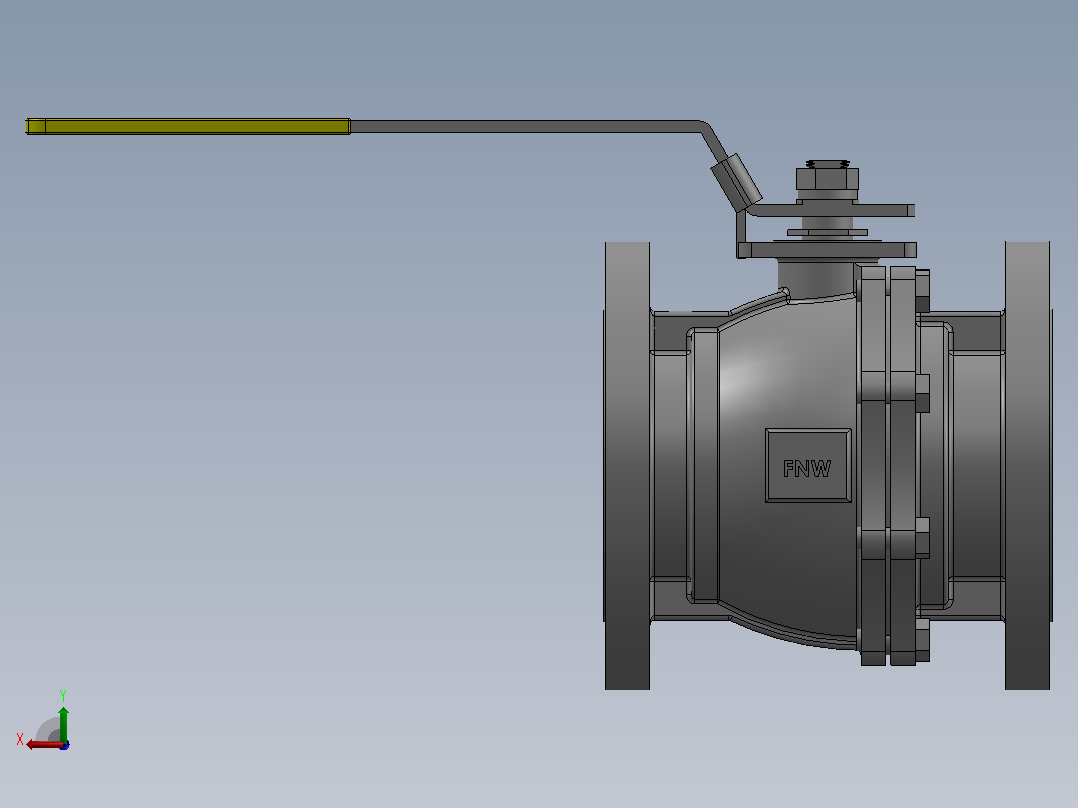Select the hex nut on top of the stem

(827, 179)
